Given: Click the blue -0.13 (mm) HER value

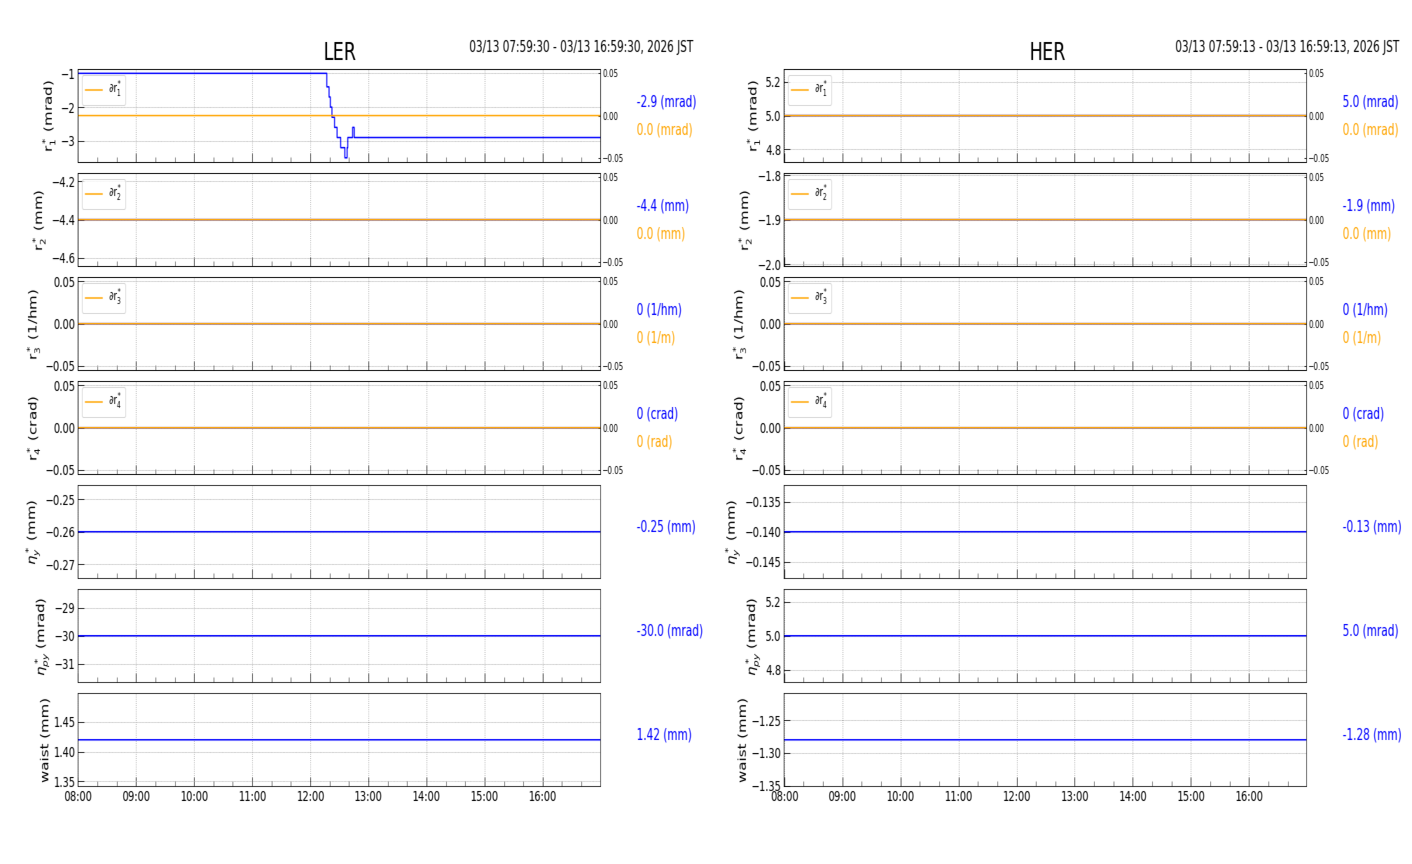Looking at the screenshot, I should pos(1371,527).
